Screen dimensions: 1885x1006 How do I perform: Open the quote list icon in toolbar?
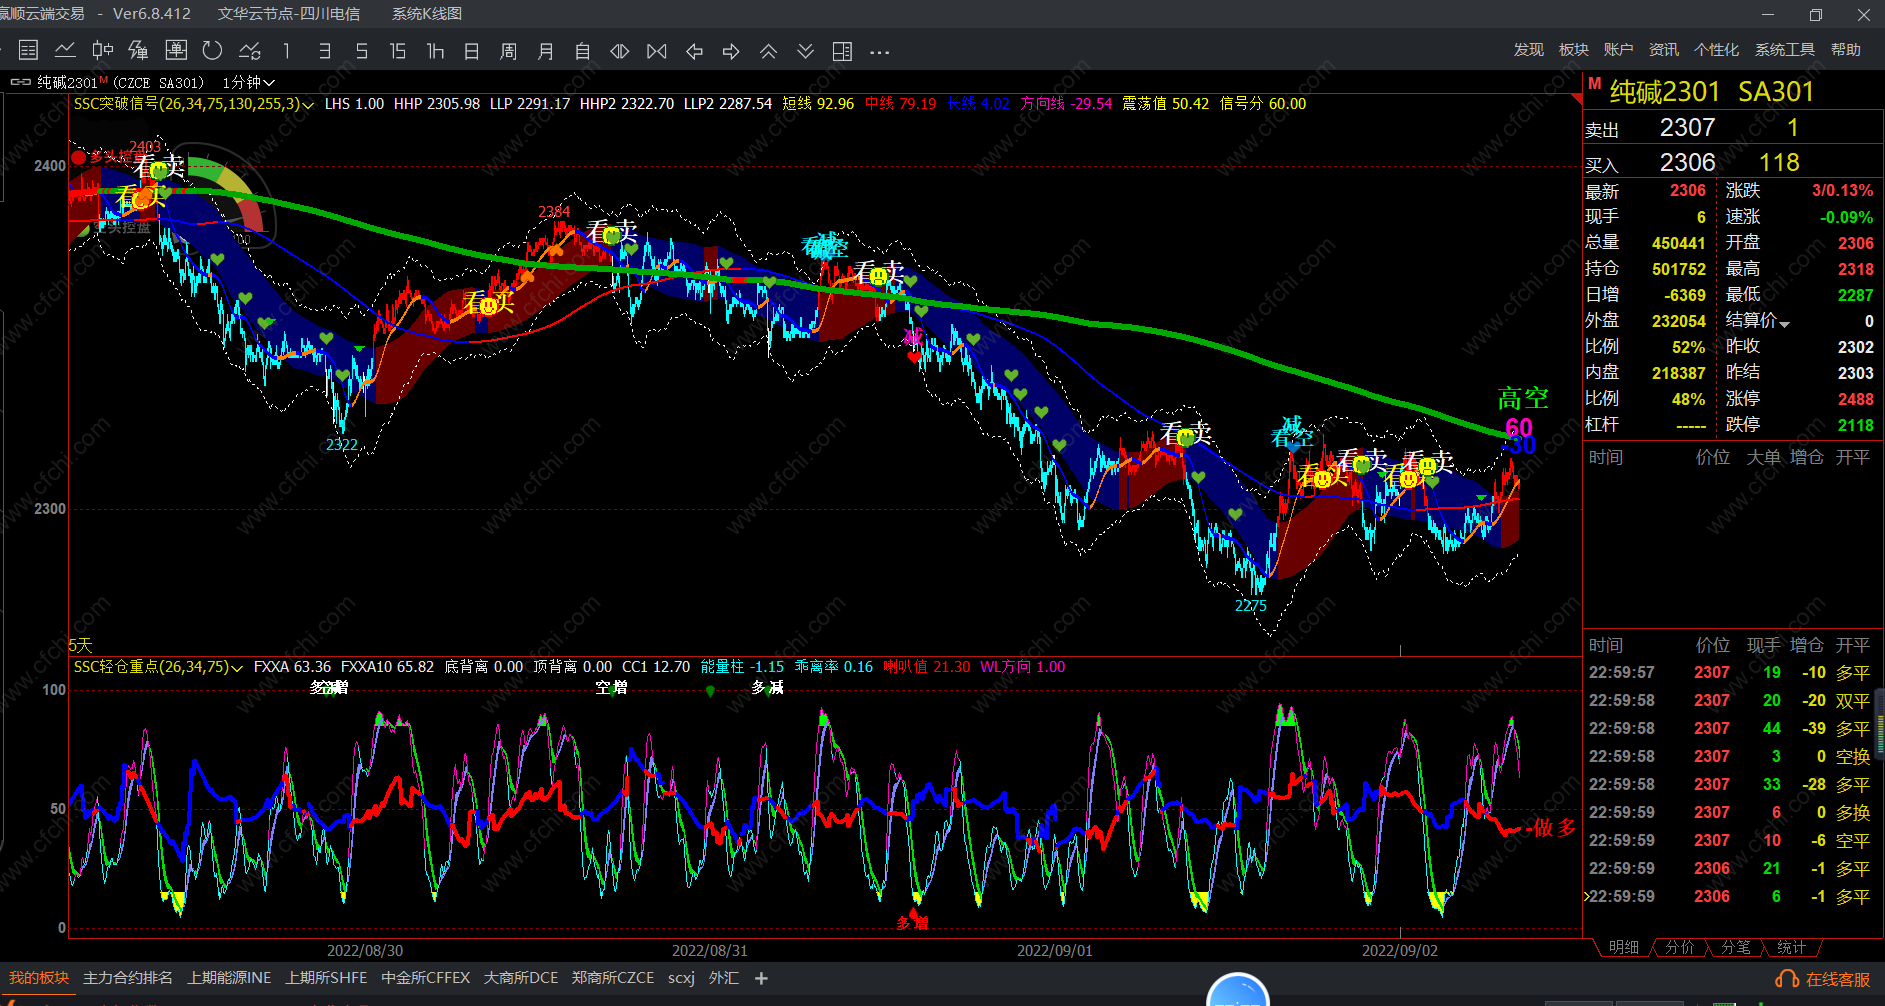pos(28,51)
